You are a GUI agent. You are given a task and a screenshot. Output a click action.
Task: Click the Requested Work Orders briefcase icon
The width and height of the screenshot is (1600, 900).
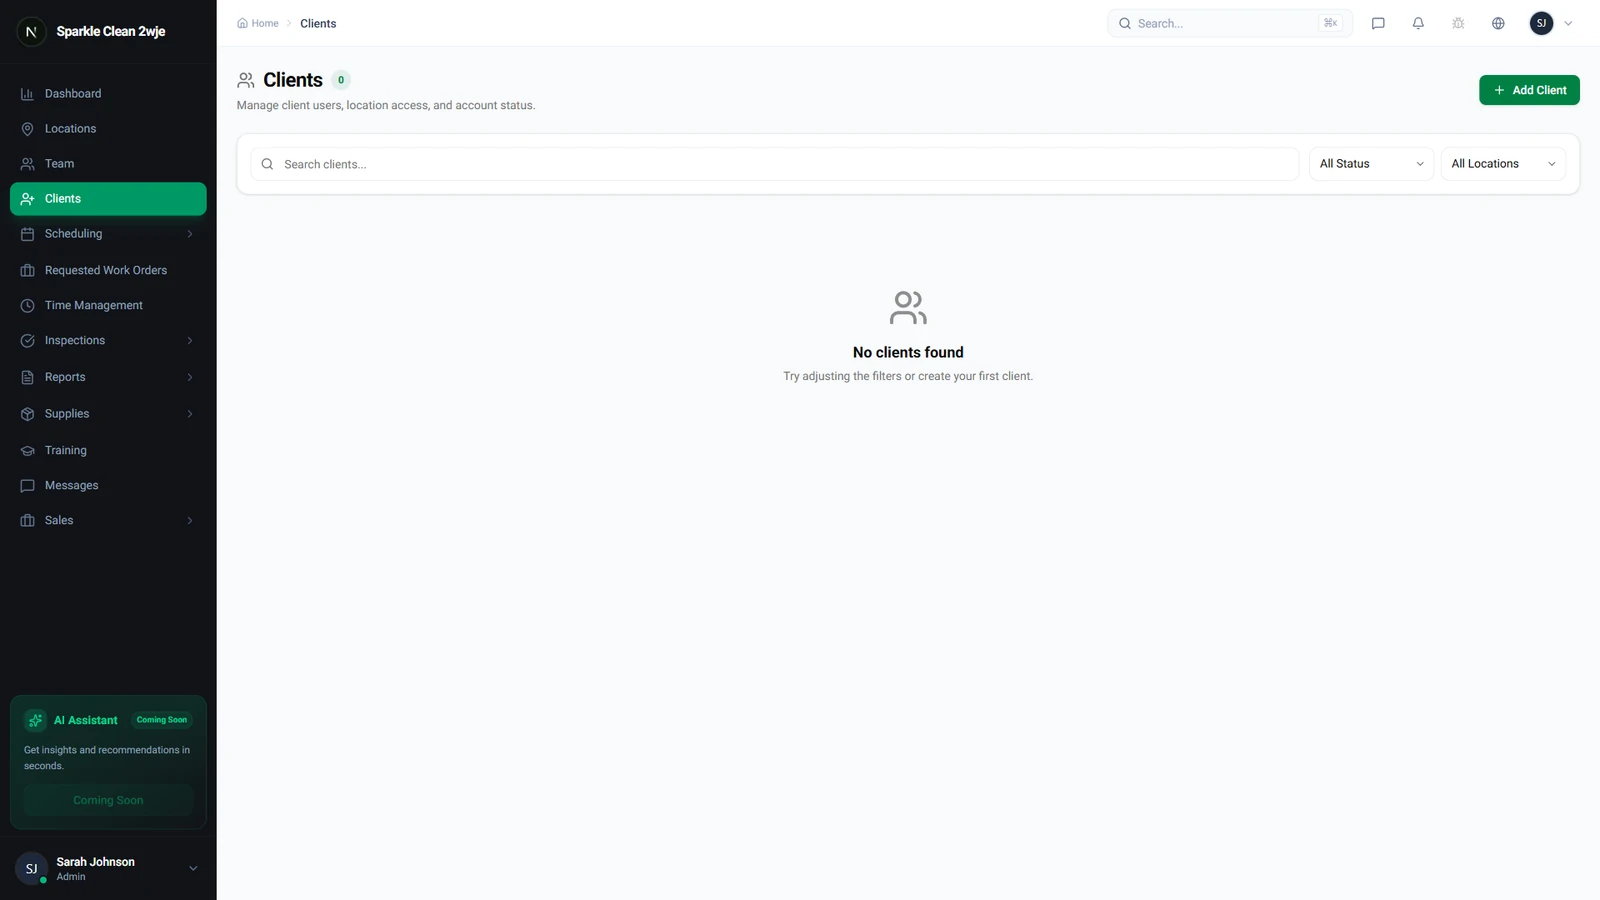(27, 271)
